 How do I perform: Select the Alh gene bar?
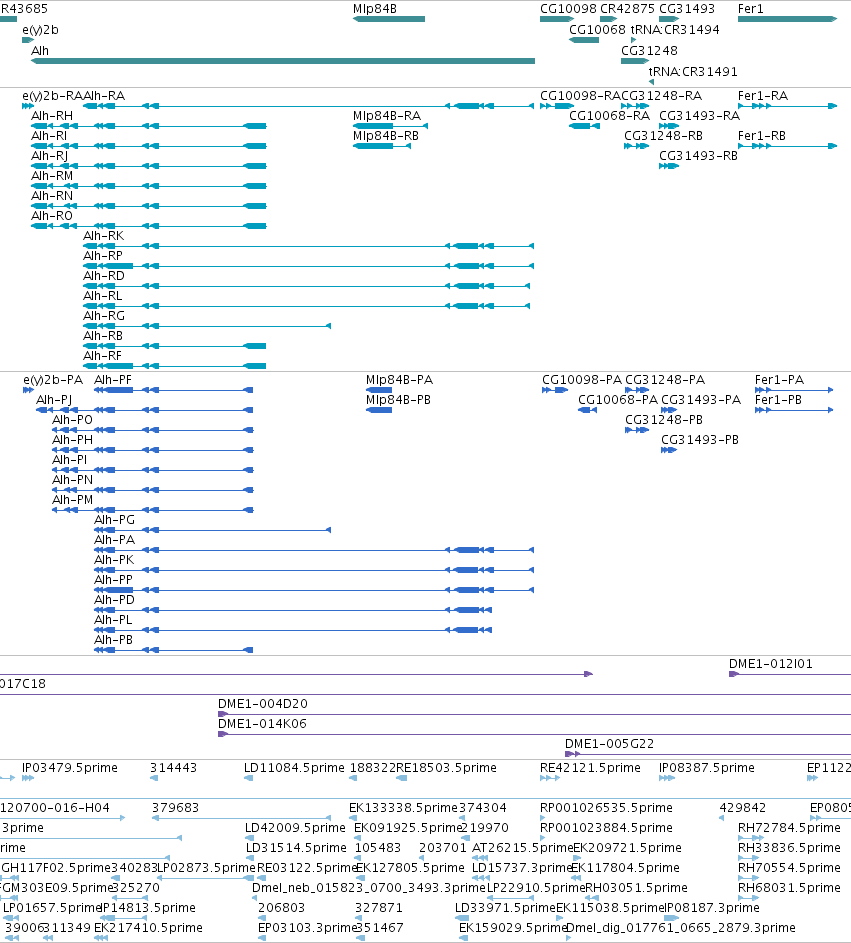pos(283,61)
